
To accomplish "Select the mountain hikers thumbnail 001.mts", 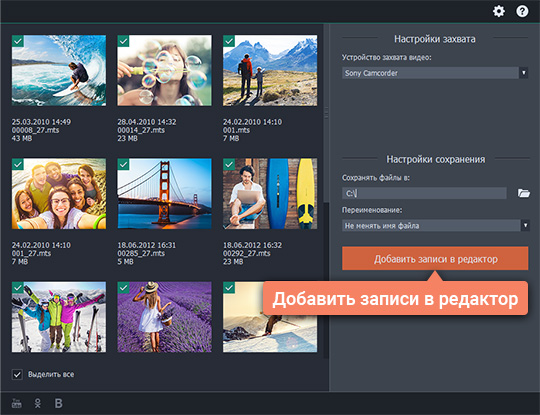I will click(270, 71).
